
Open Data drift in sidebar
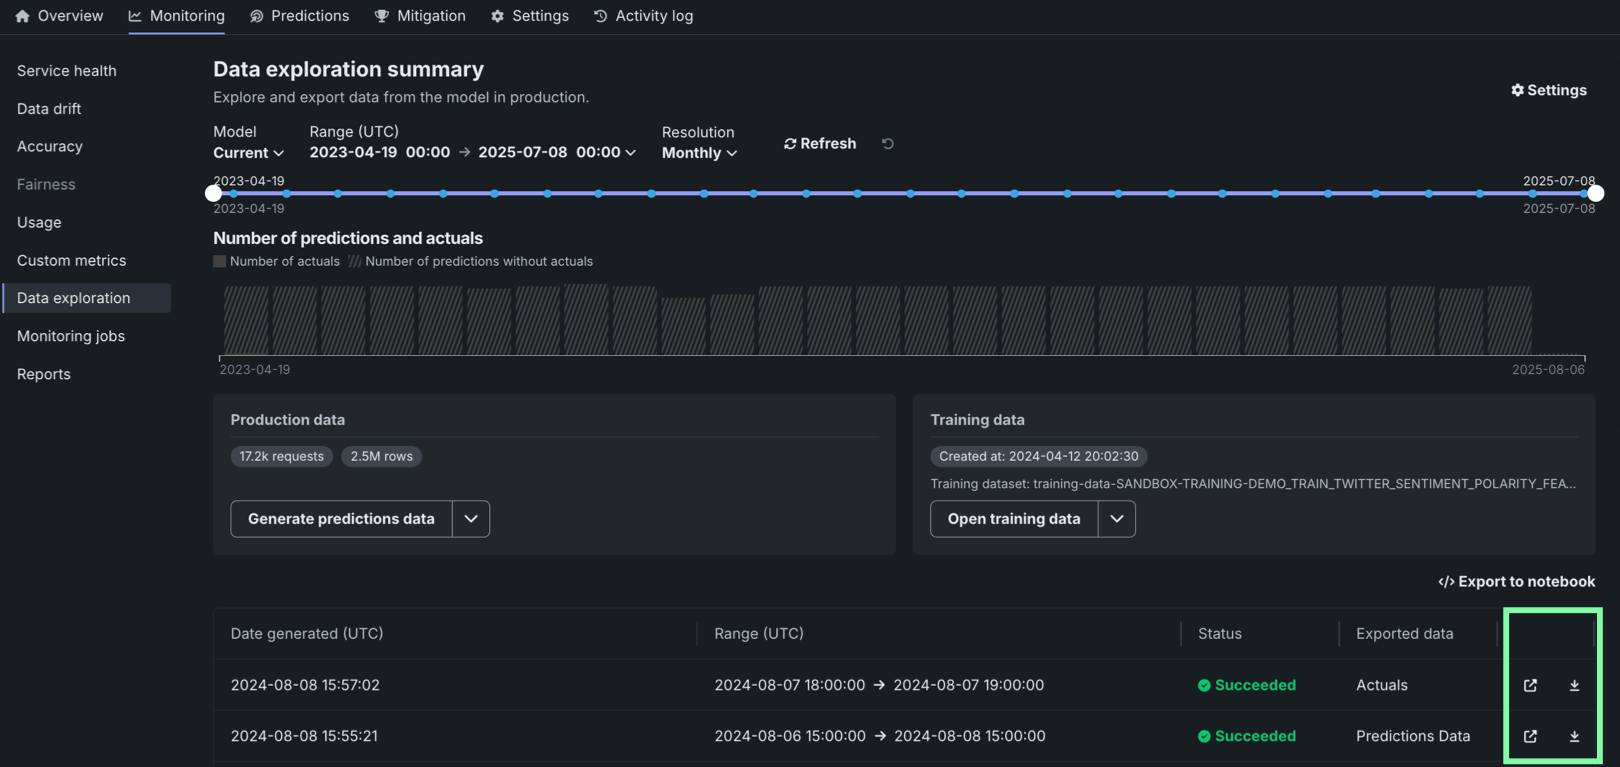(x=49, y=108)
